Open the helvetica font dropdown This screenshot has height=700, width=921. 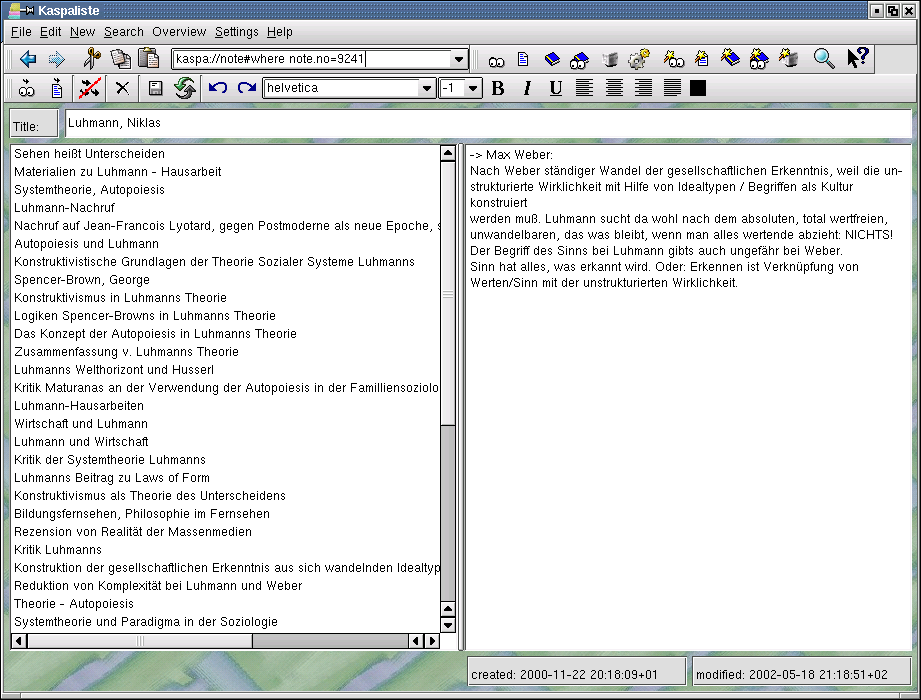coord(426,88)
